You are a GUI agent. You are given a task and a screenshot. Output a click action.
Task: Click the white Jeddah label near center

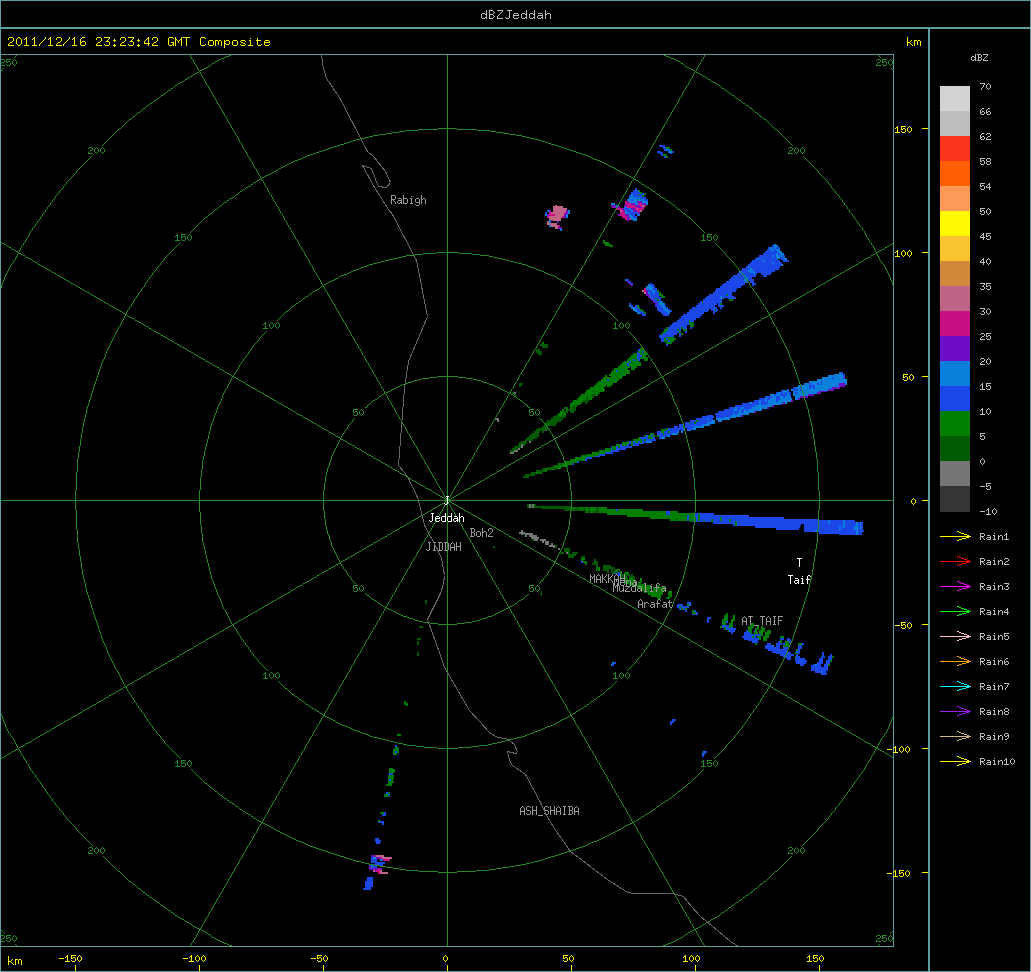pyautogui.click(x=446, y=518)
